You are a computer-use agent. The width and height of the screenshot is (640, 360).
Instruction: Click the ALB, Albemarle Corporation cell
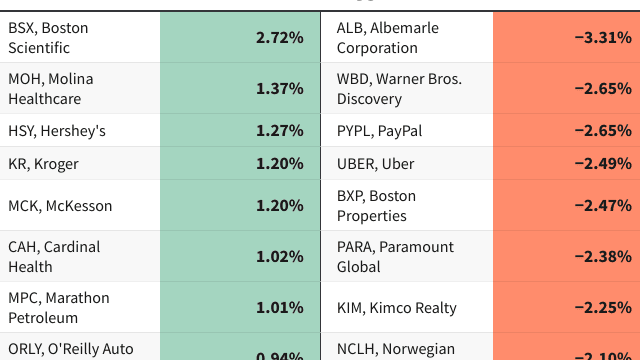407,37
